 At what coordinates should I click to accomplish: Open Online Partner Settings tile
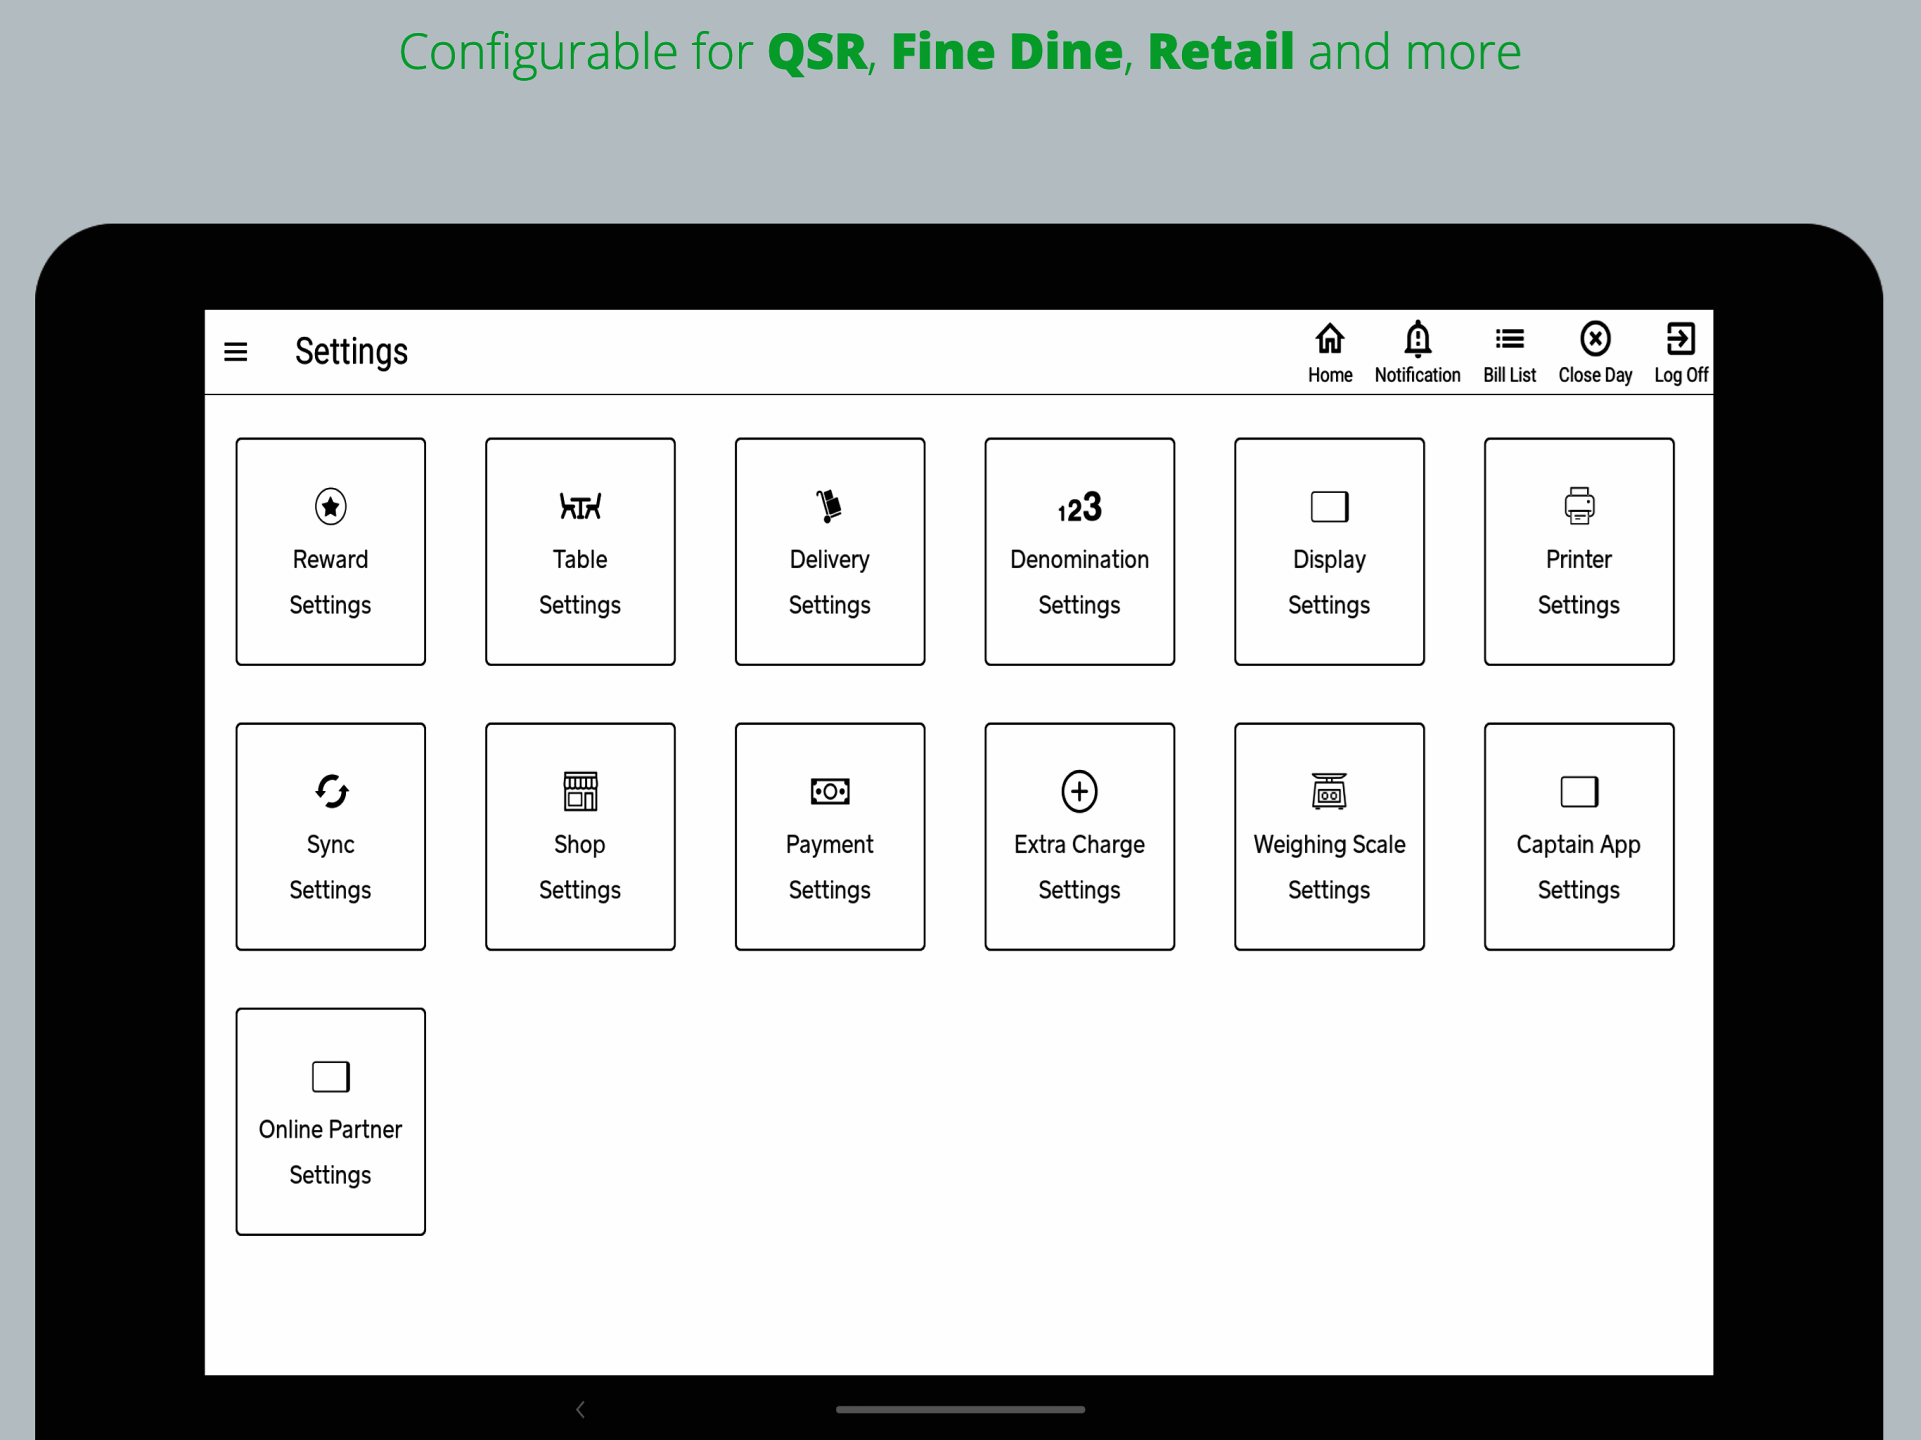[331, 1122]
